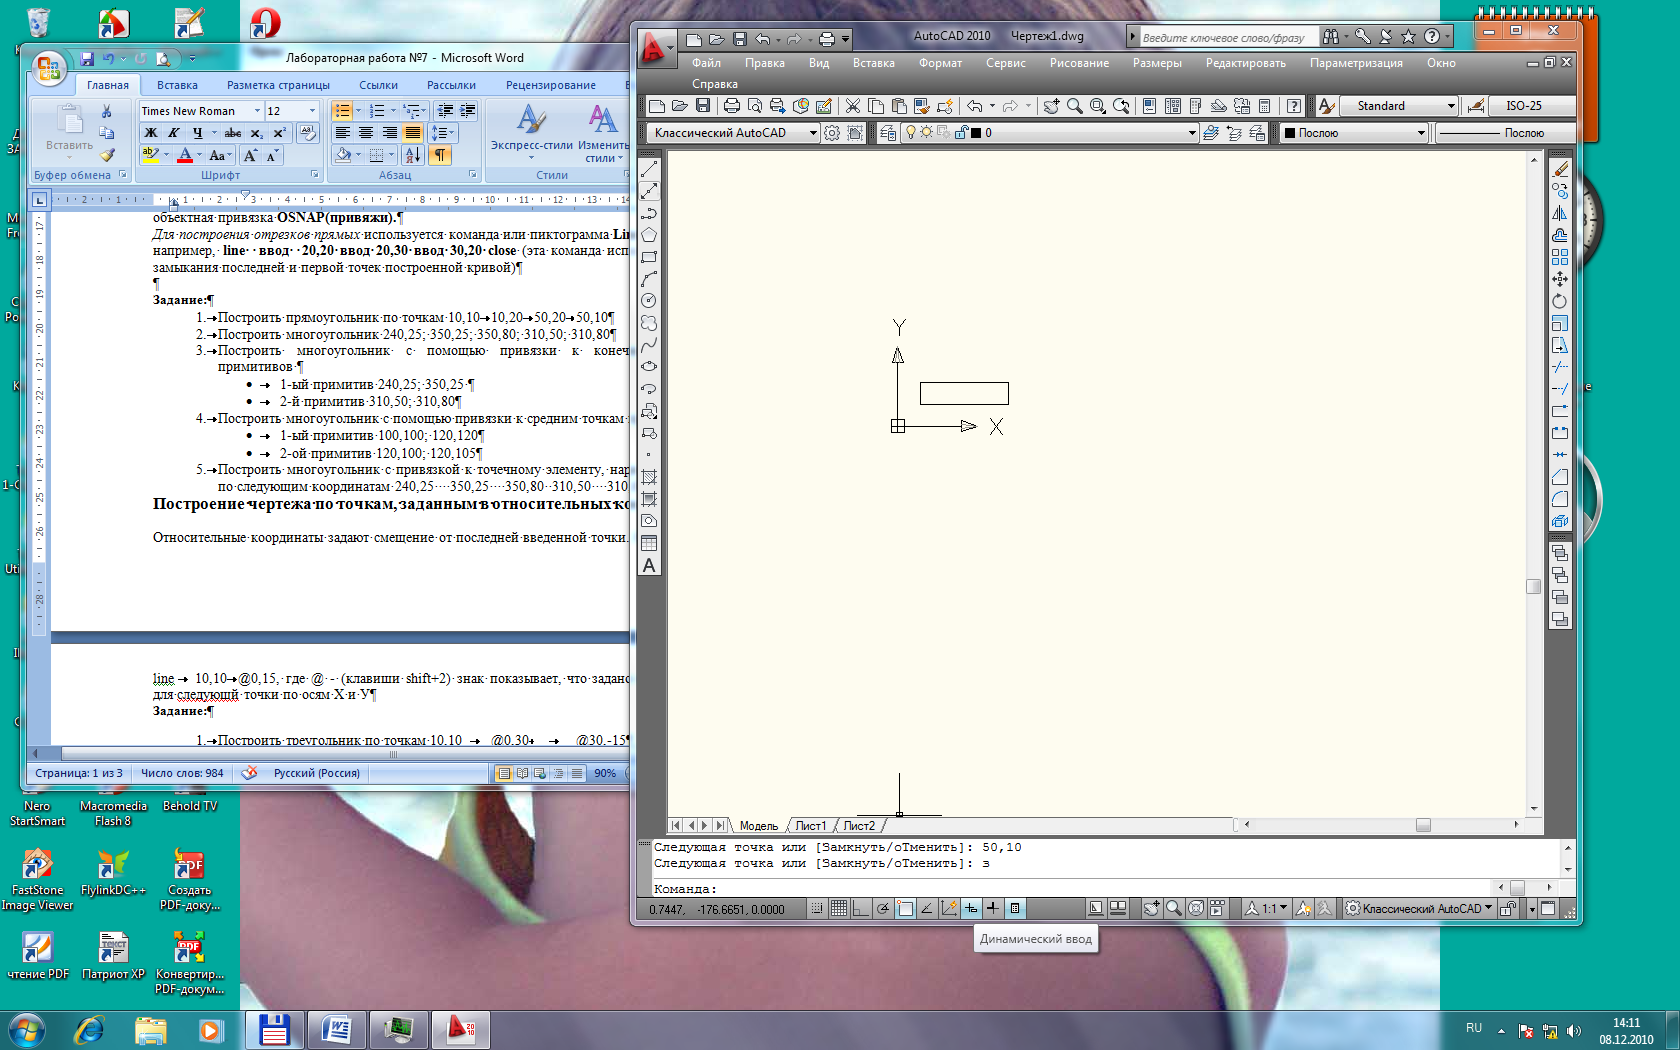Select the Circle draw tool
Image resolution: width=1680 pixels, height=1050 pixels.
(x=649, y=301)
